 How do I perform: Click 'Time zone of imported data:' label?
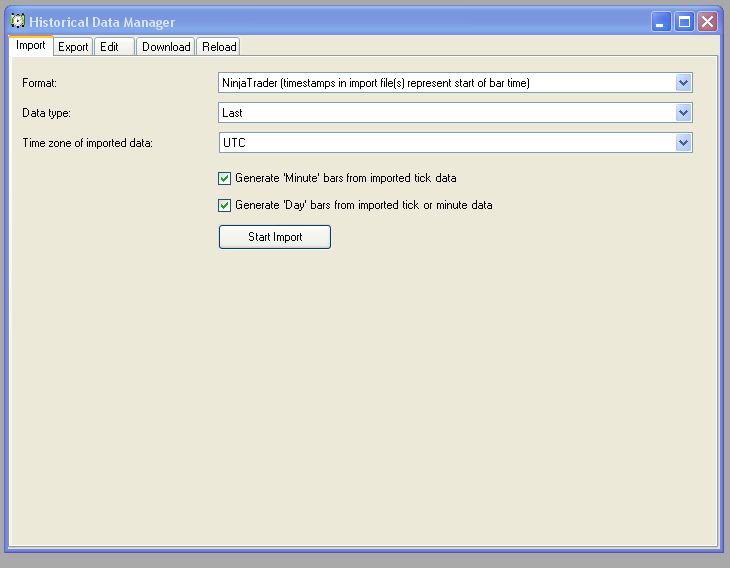[x=88, y=142]
